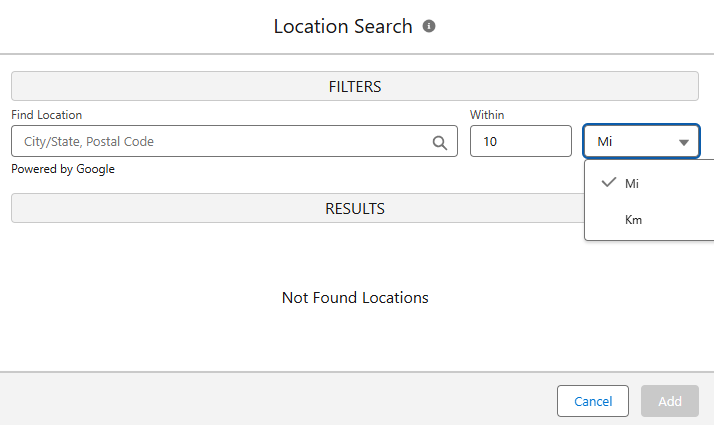Choose the Mi option in the list
Image resolution: width=714 pixels, height=425 pixels.
632,184
